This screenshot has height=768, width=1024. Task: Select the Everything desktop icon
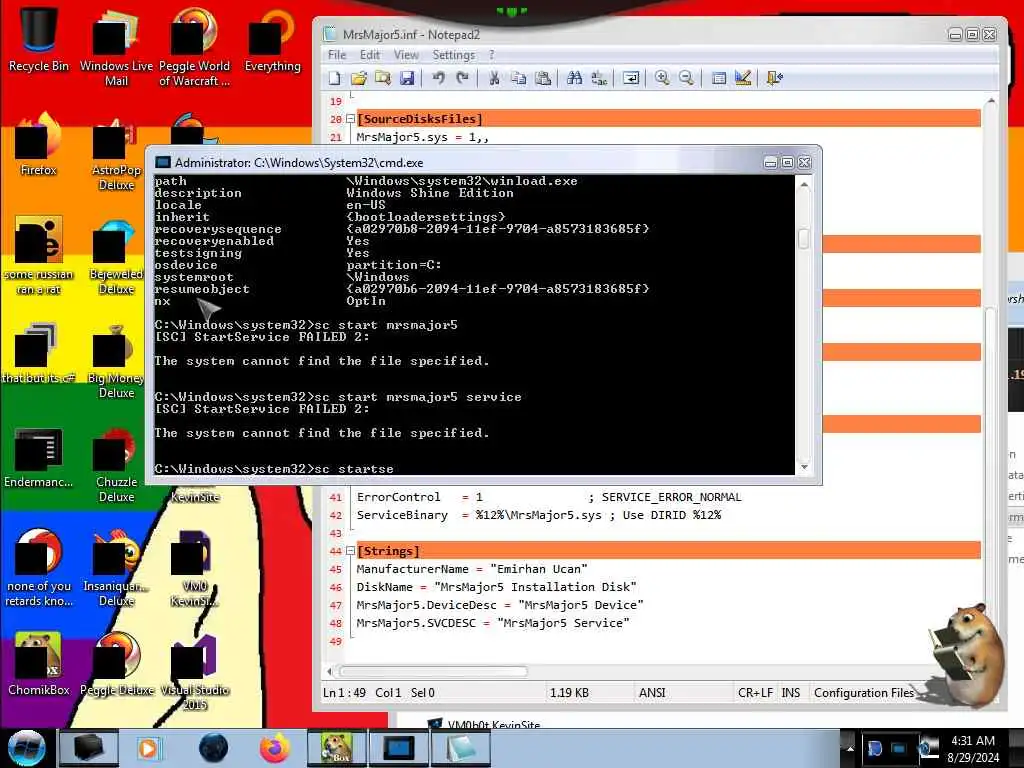pyautogui.click(x=272, y=39)
